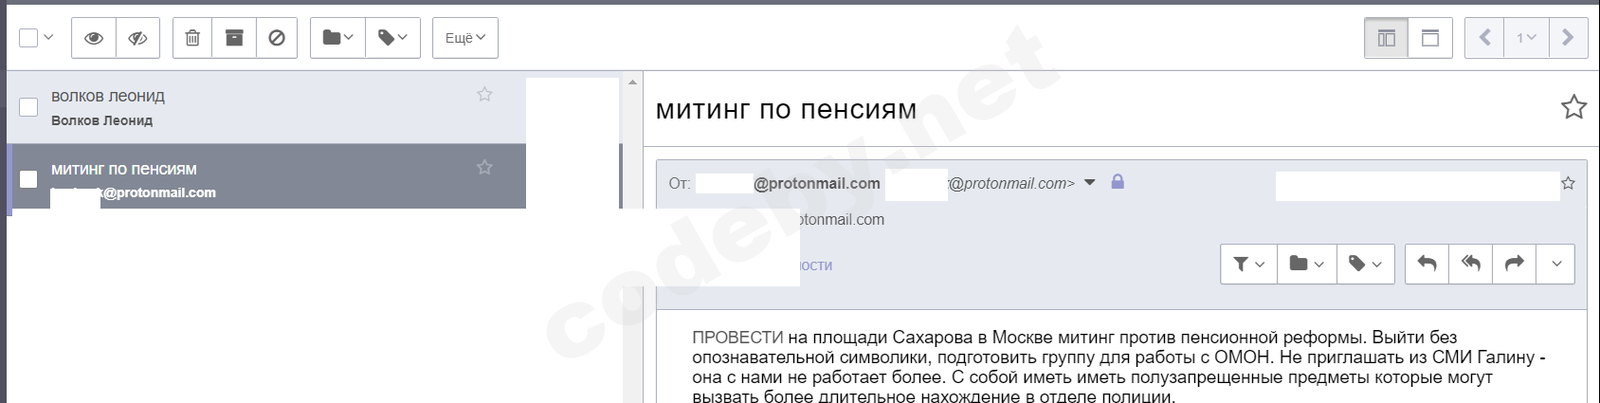Switch to column layout view

point(1386,38)
